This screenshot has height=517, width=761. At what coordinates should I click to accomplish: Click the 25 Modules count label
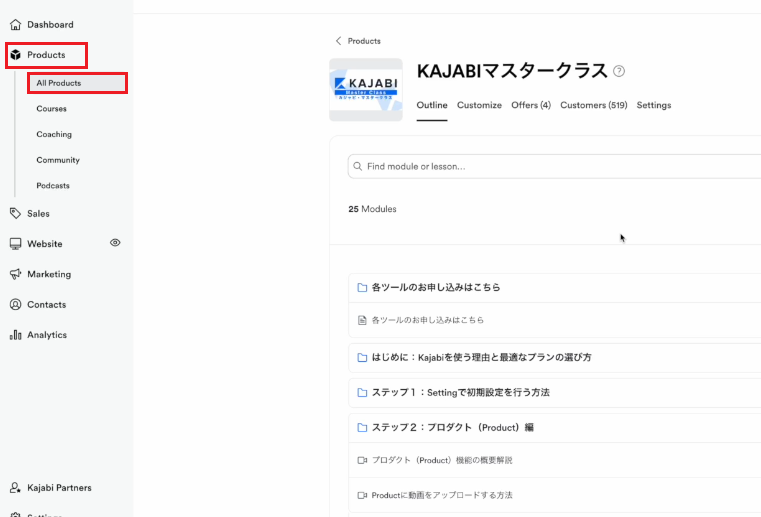pyautogui.click(x=372, y=209)
